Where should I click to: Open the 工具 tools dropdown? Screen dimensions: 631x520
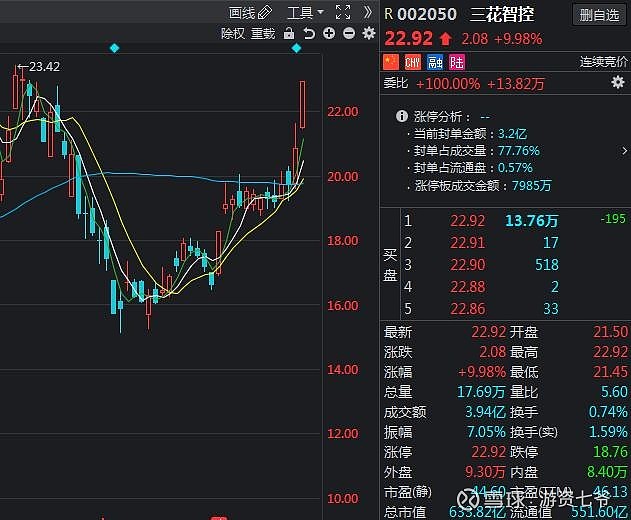(305, 13)
